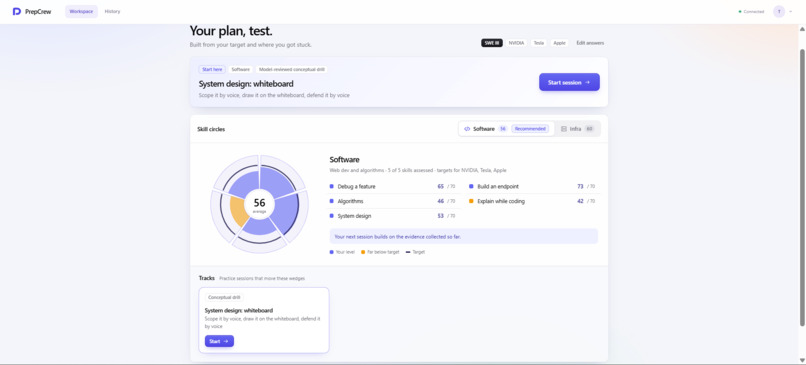
Task: Select the NVIDIA chip
Action: click(x=516, y=43)
